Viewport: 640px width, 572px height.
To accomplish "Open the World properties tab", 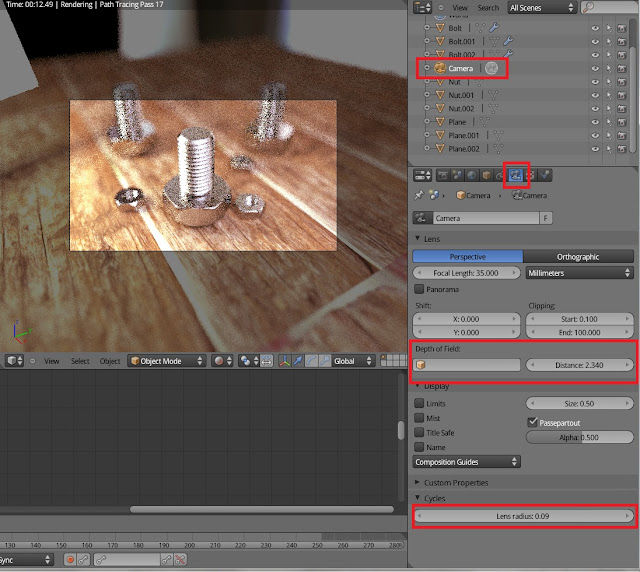I will (471, 176).
